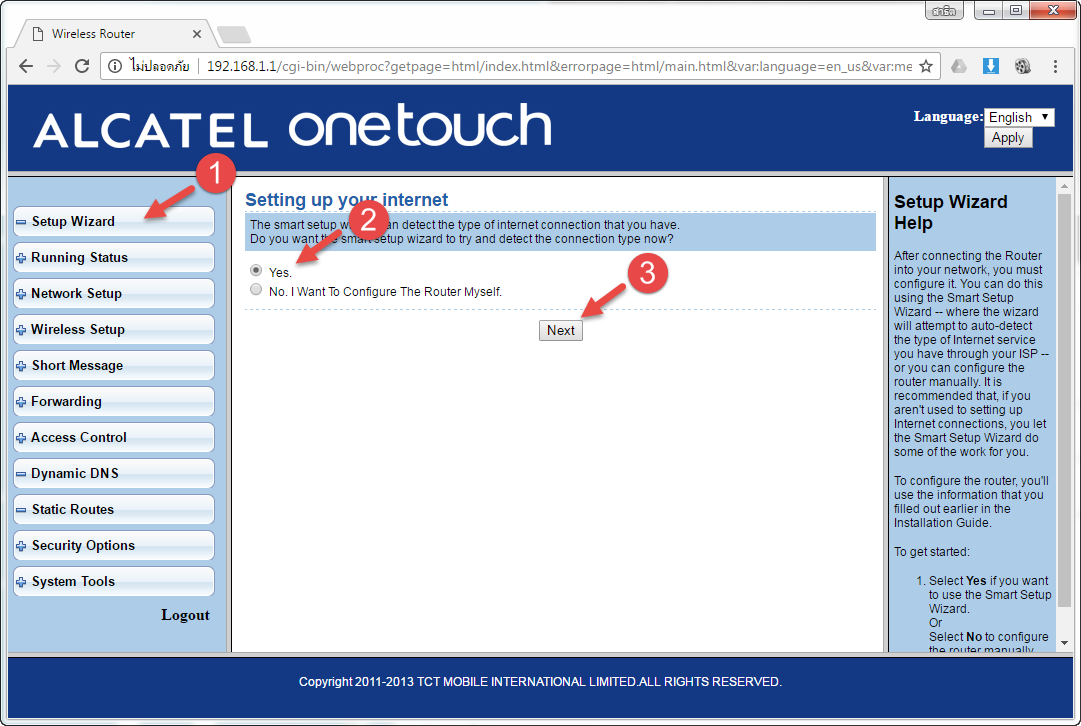Viewport: 1081px width, 726px height.
Task: Go back using browser back arrow
Action: [26, 66]
